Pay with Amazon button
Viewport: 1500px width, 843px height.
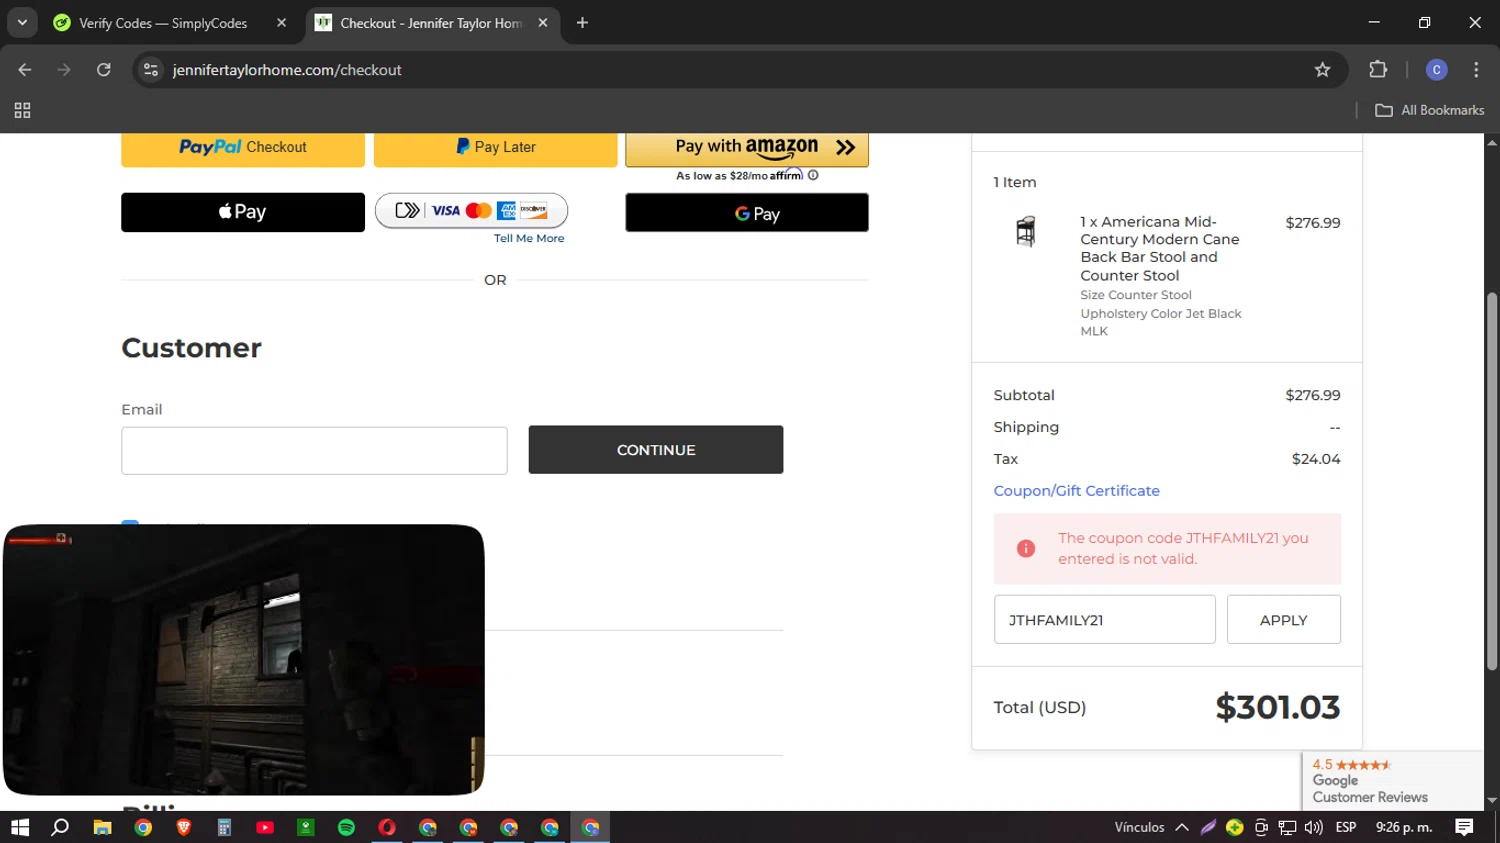click(747, 148)
